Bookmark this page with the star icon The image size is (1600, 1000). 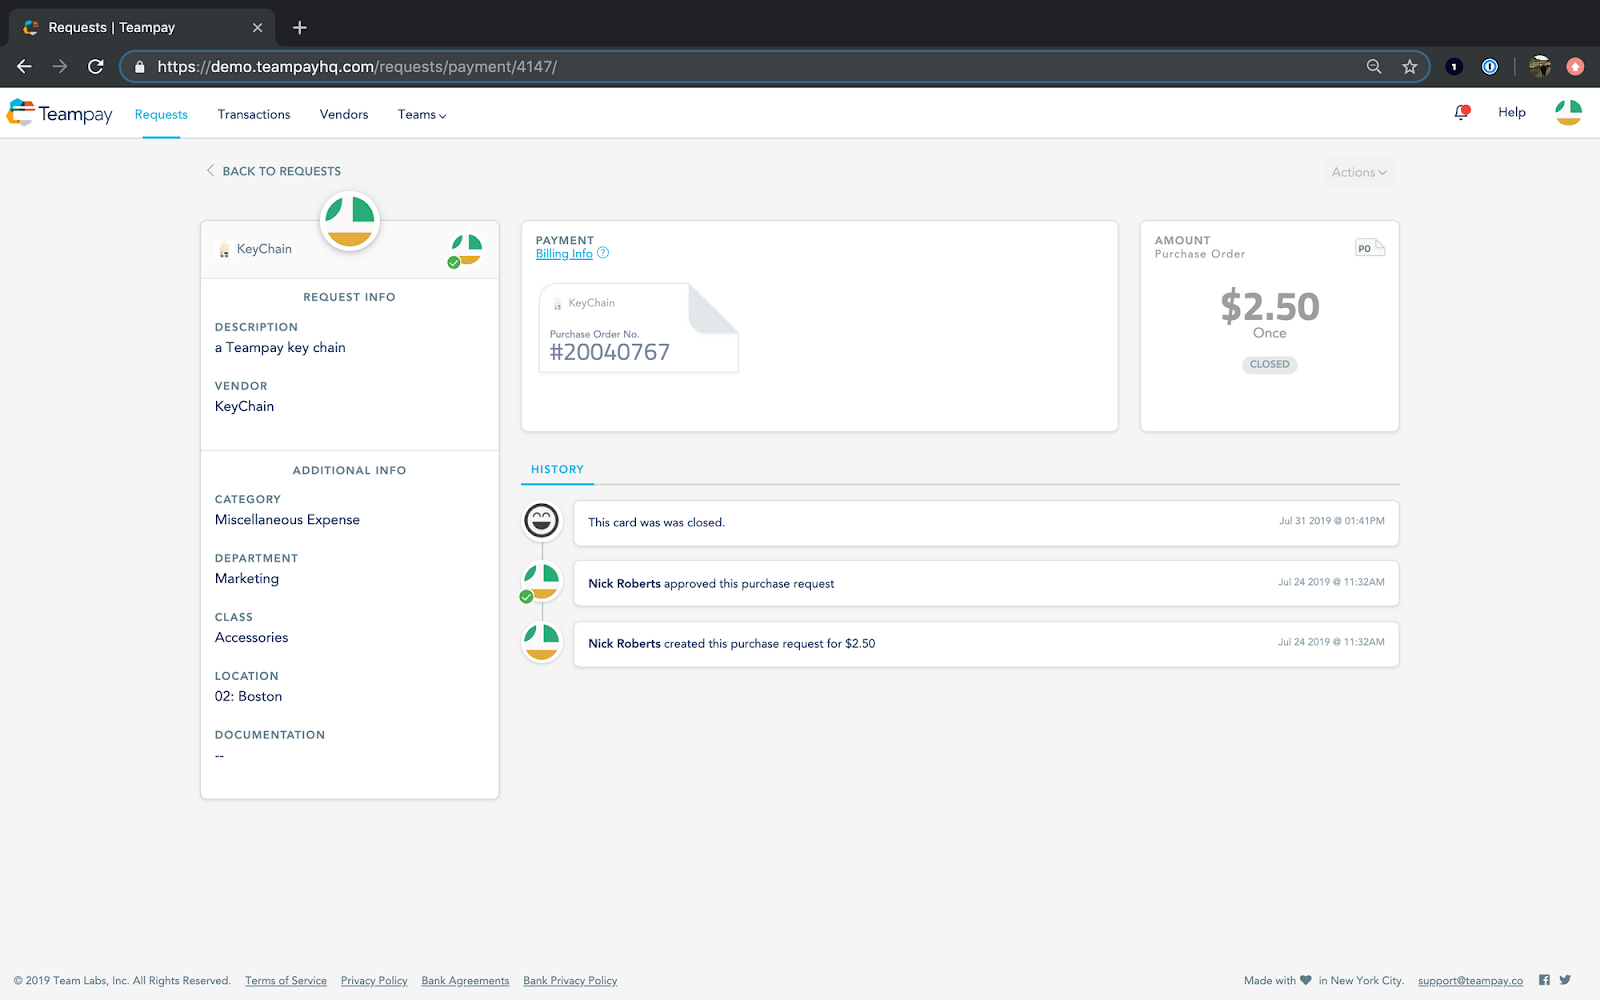pyautogui.click(x=1410, y=67)
